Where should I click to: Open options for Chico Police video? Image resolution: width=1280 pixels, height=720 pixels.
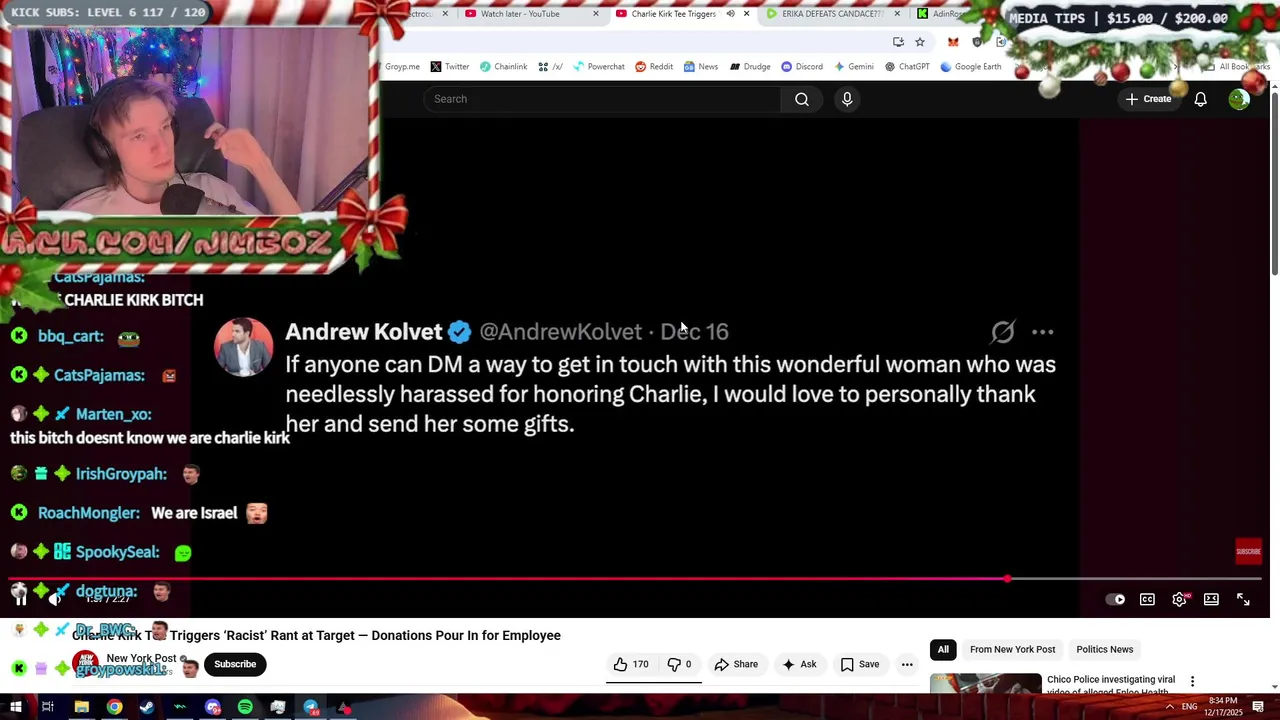pyautogui.click(x=1192, y=681)
